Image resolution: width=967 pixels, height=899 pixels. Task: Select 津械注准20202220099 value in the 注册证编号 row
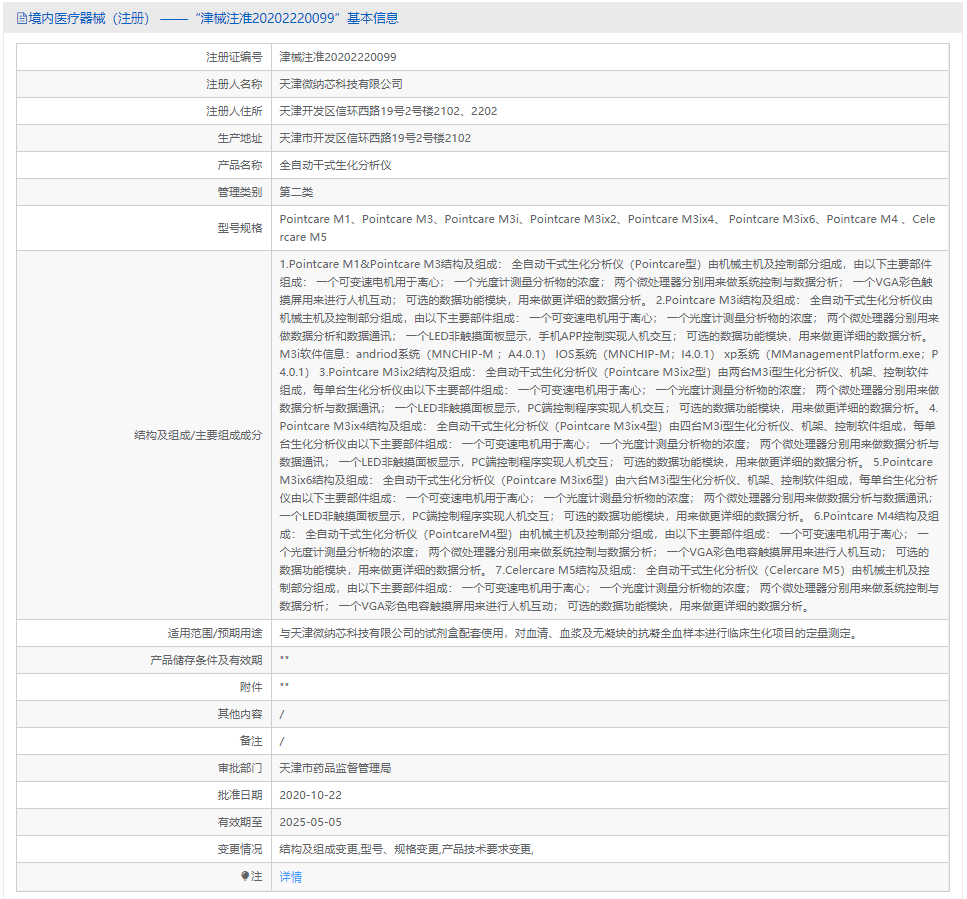click(x=338, y=57)
